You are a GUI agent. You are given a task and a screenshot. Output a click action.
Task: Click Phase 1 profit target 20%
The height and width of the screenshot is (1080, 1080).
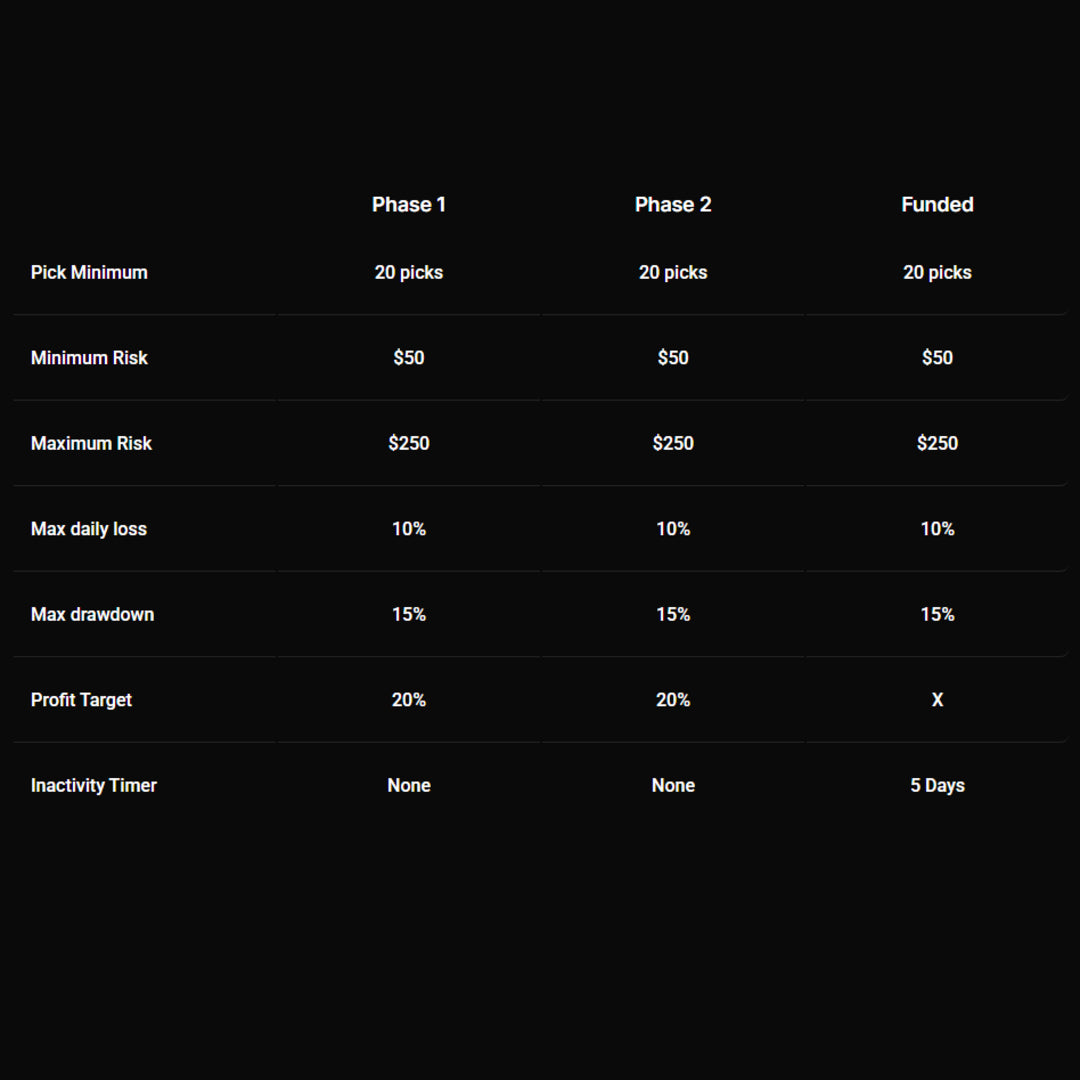[x=408, y=700]
